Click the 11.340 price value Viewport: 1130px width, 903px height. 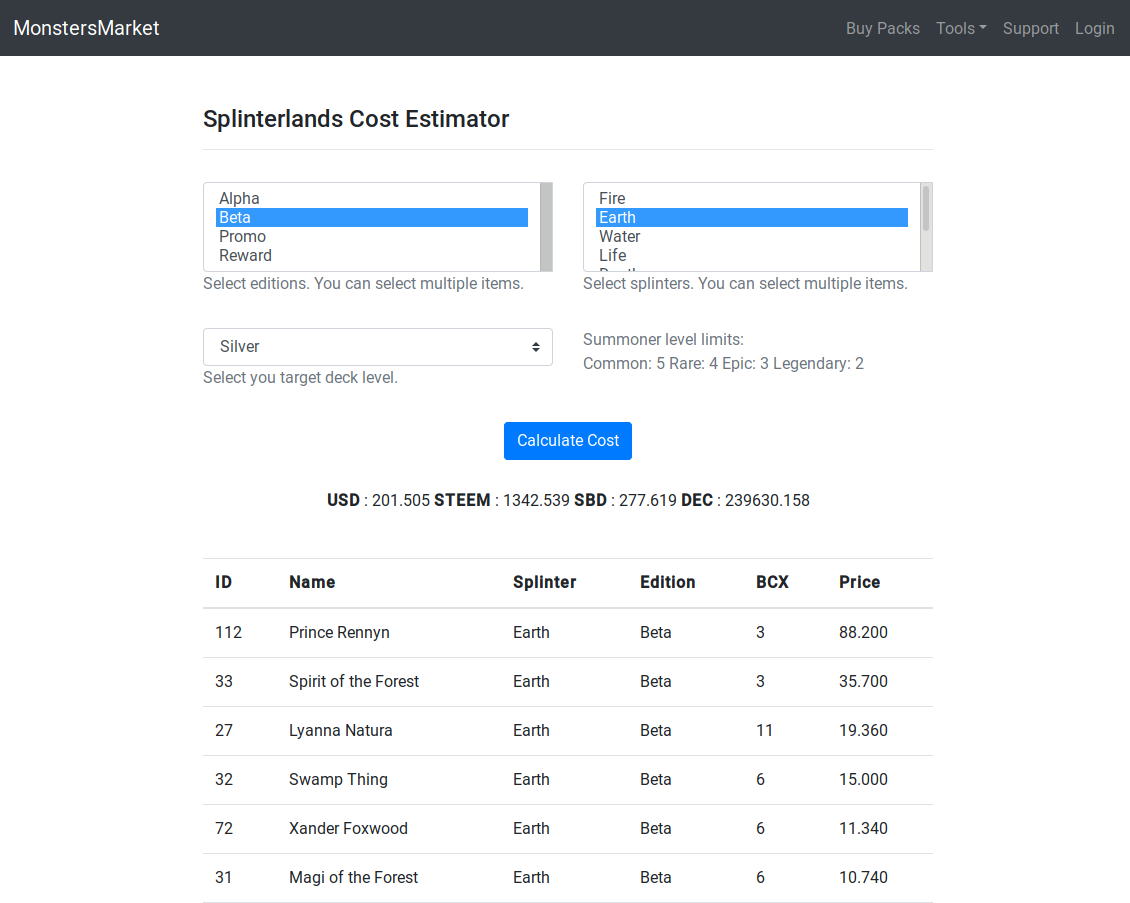point(863,829)
